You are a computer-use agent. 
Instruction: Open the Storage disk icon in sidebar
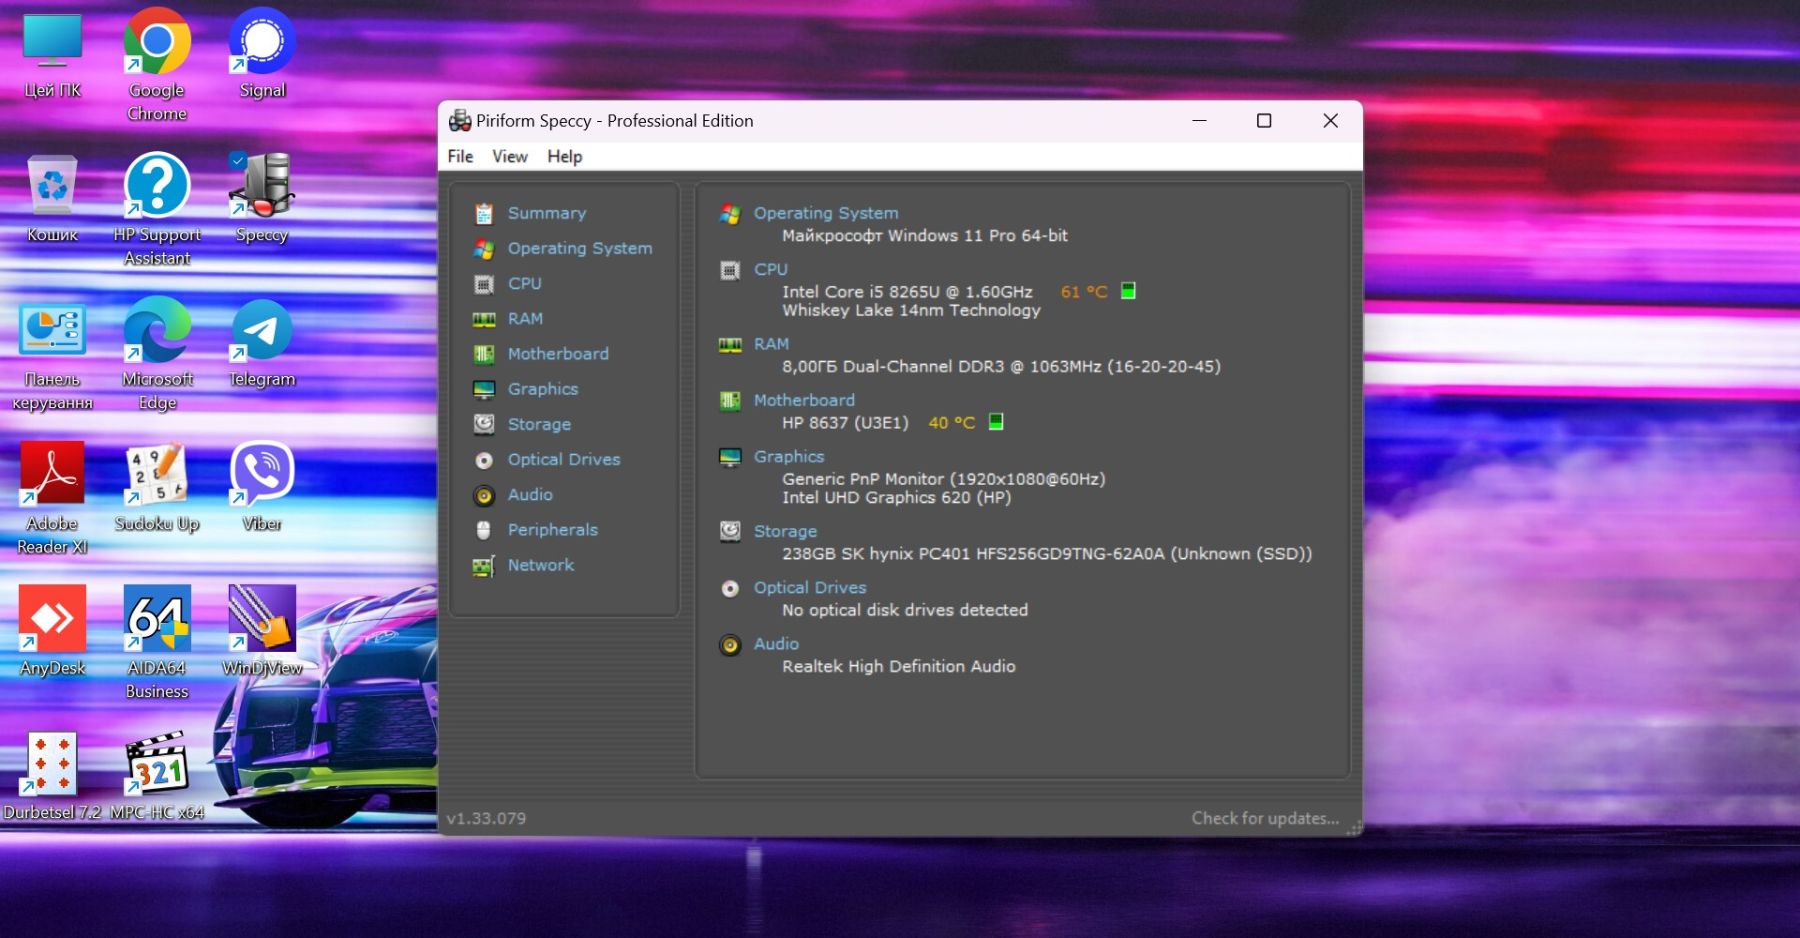(x=484, y=424)
